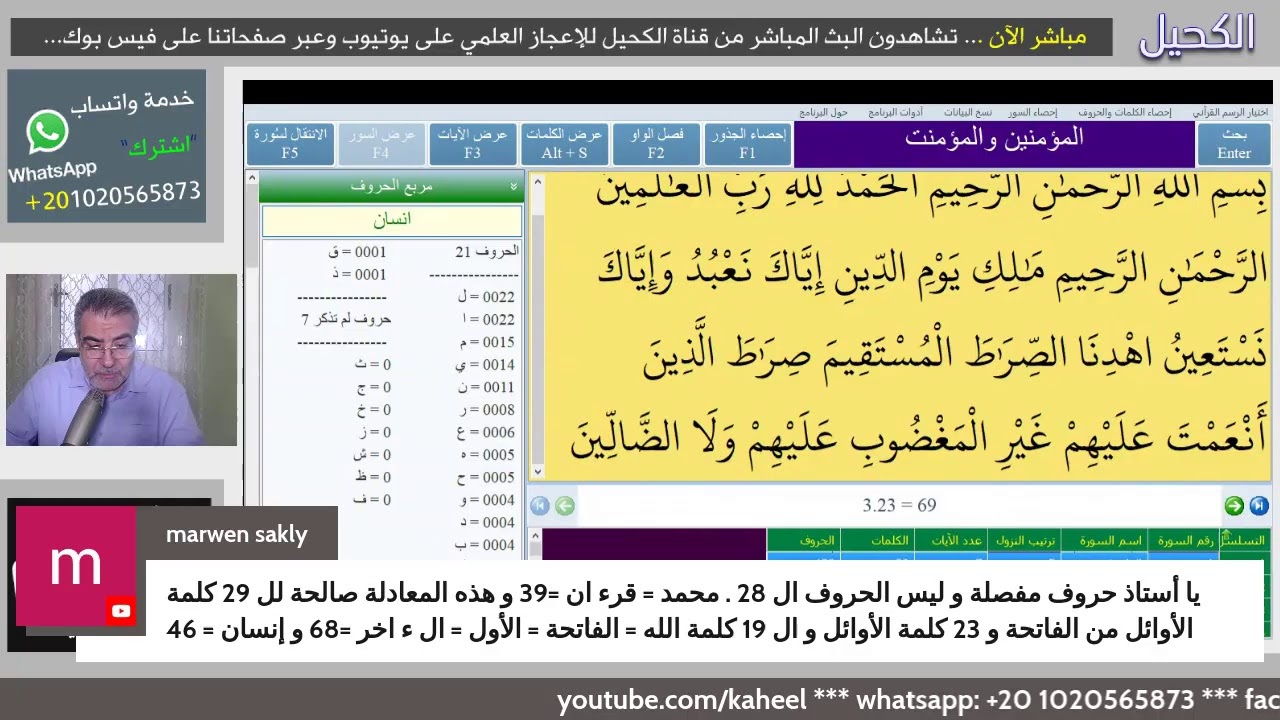Sort by the رقم السورة column header
The width and height of the screenshot is (1280, 720).
click(1186, 541)
